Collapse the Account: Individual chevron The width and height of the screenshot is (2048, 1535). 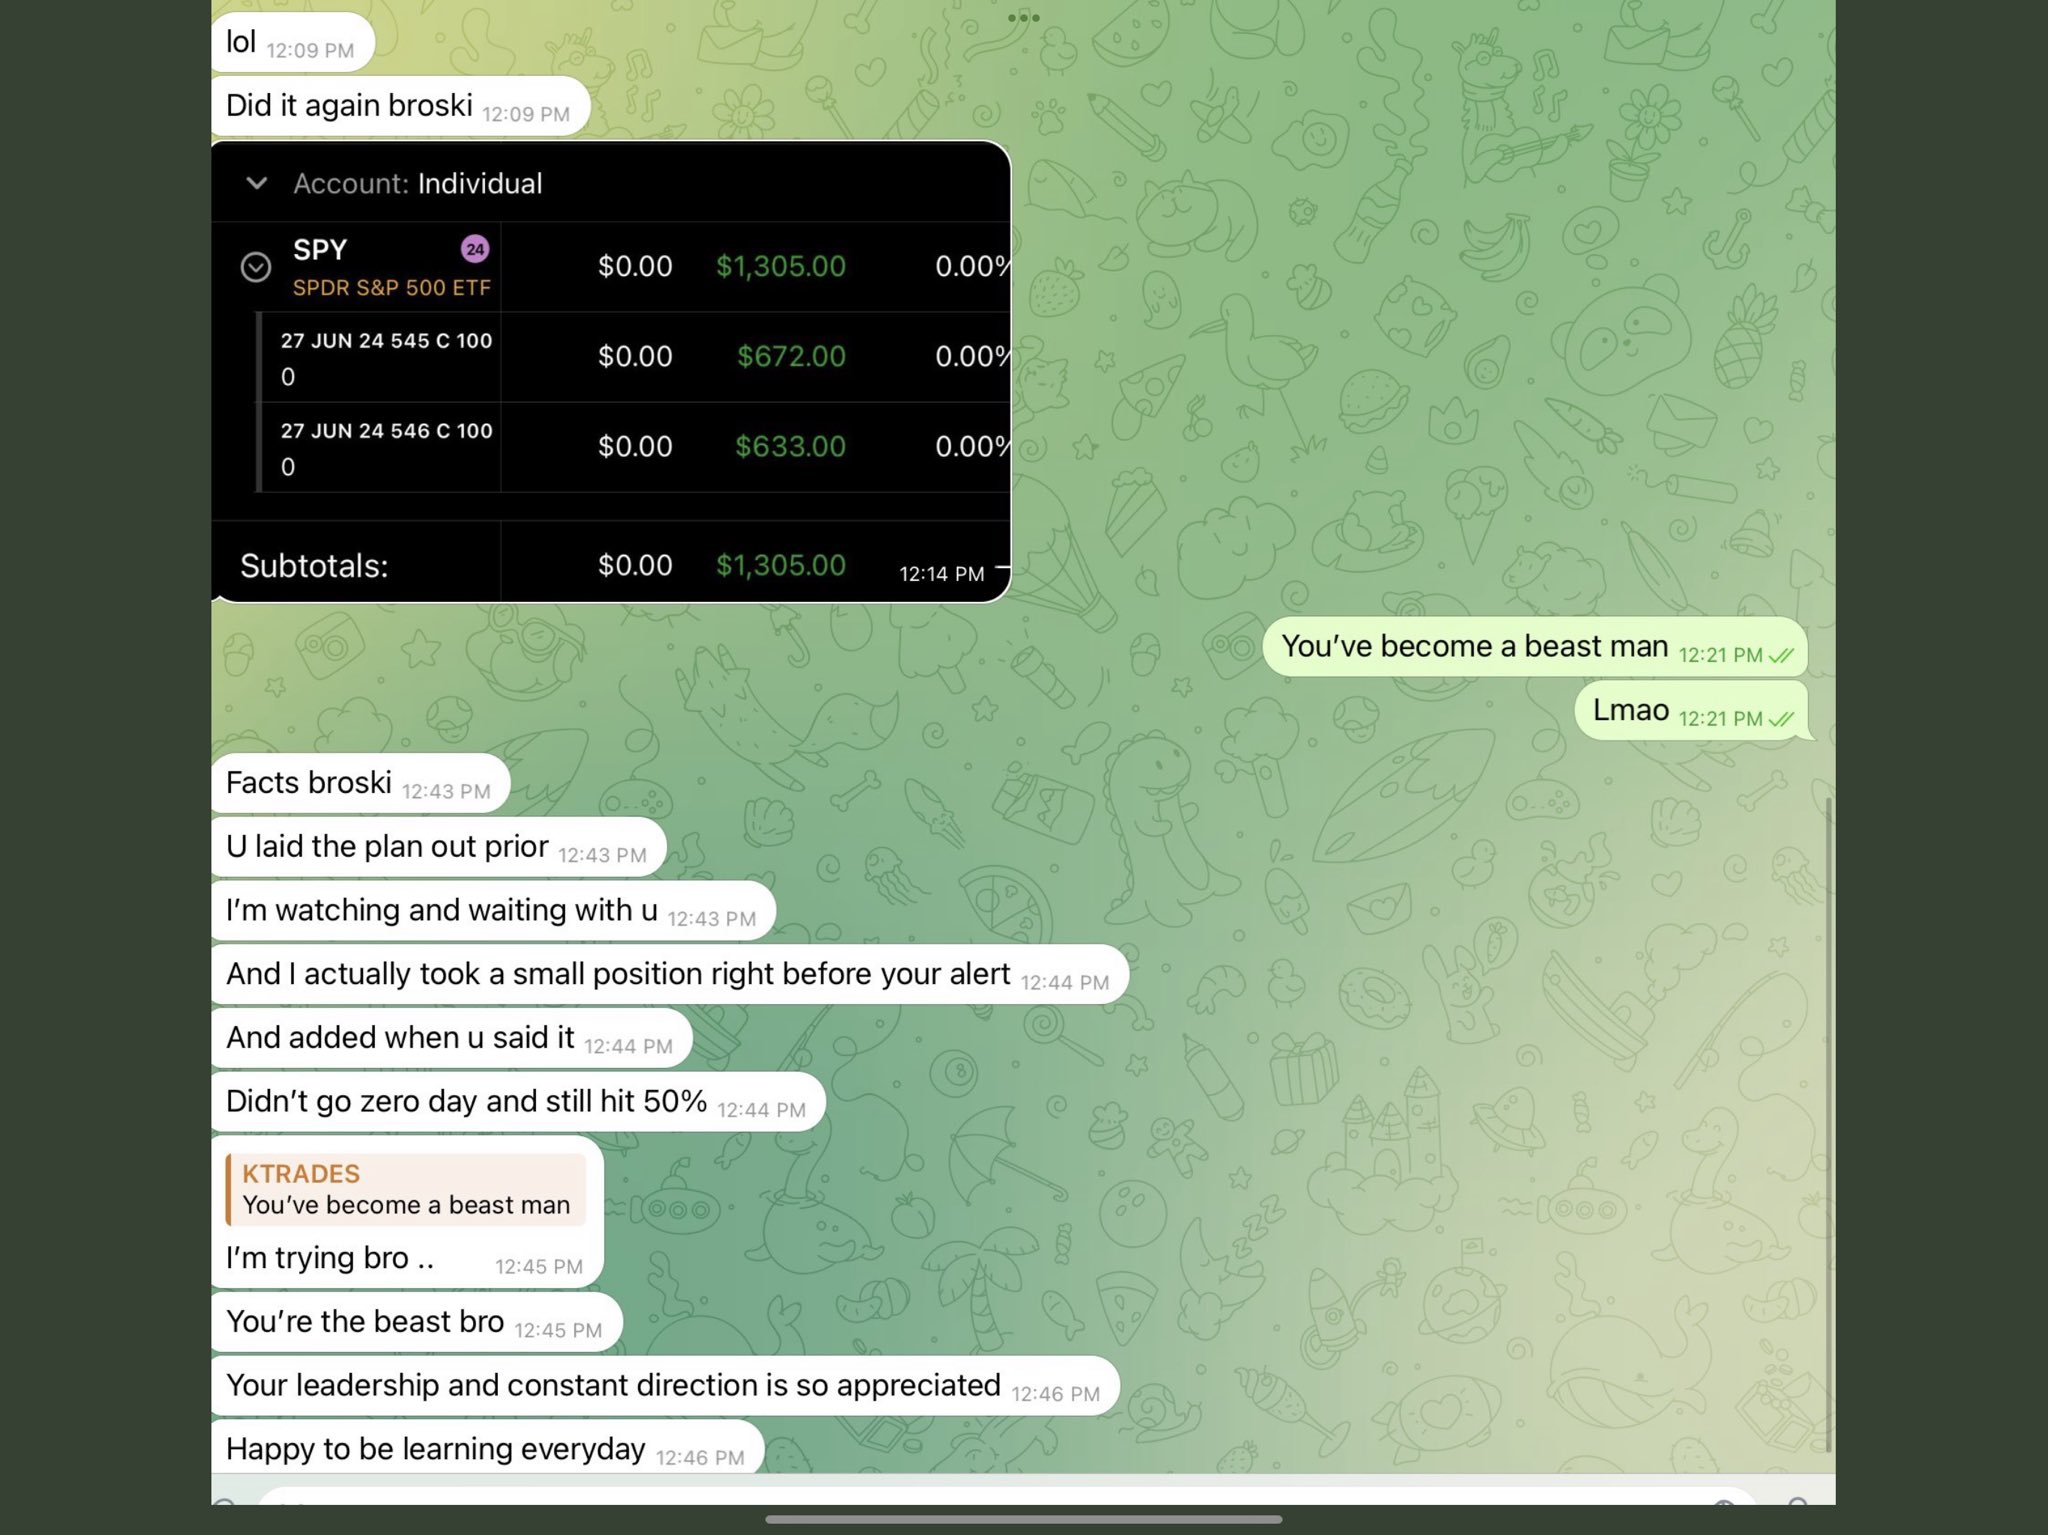[257, 183]
